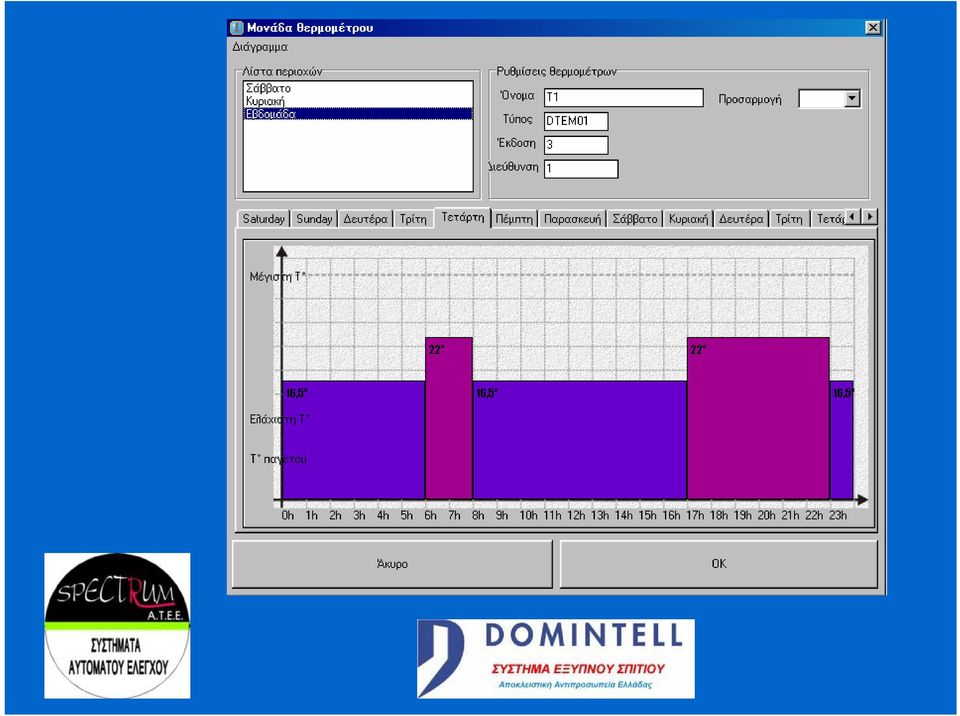
Task: Select the 16,5° block starting at 23h
Action: tap(841, 440)
